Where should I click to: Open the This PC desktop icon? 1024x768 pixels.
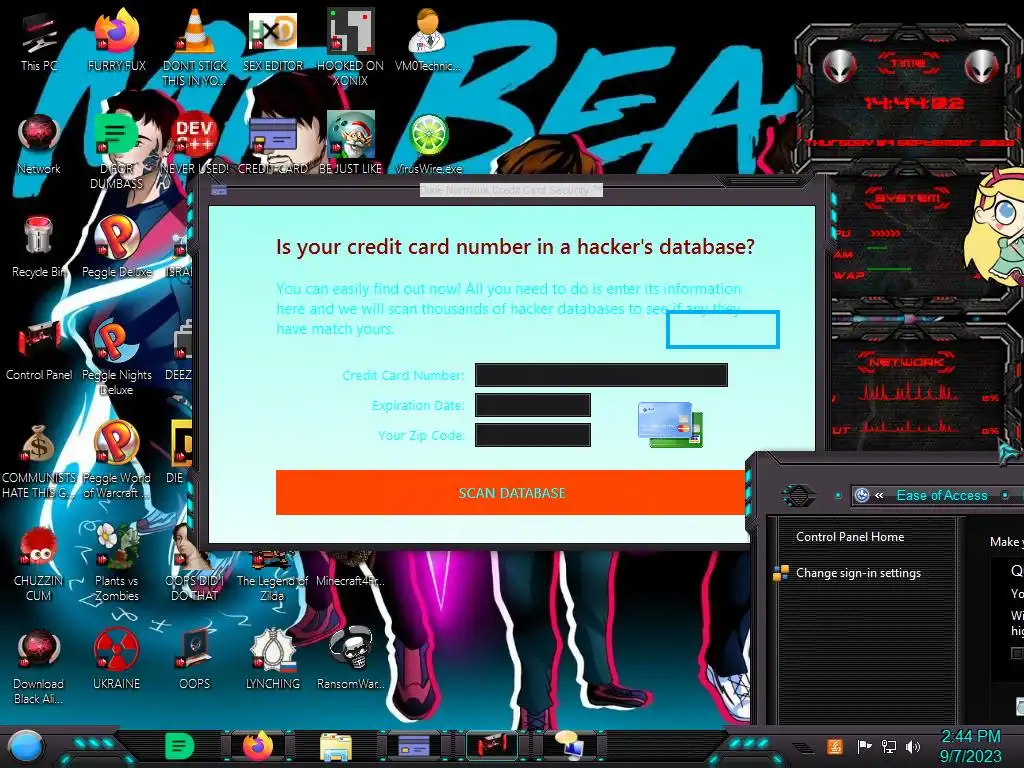point(39,42)
